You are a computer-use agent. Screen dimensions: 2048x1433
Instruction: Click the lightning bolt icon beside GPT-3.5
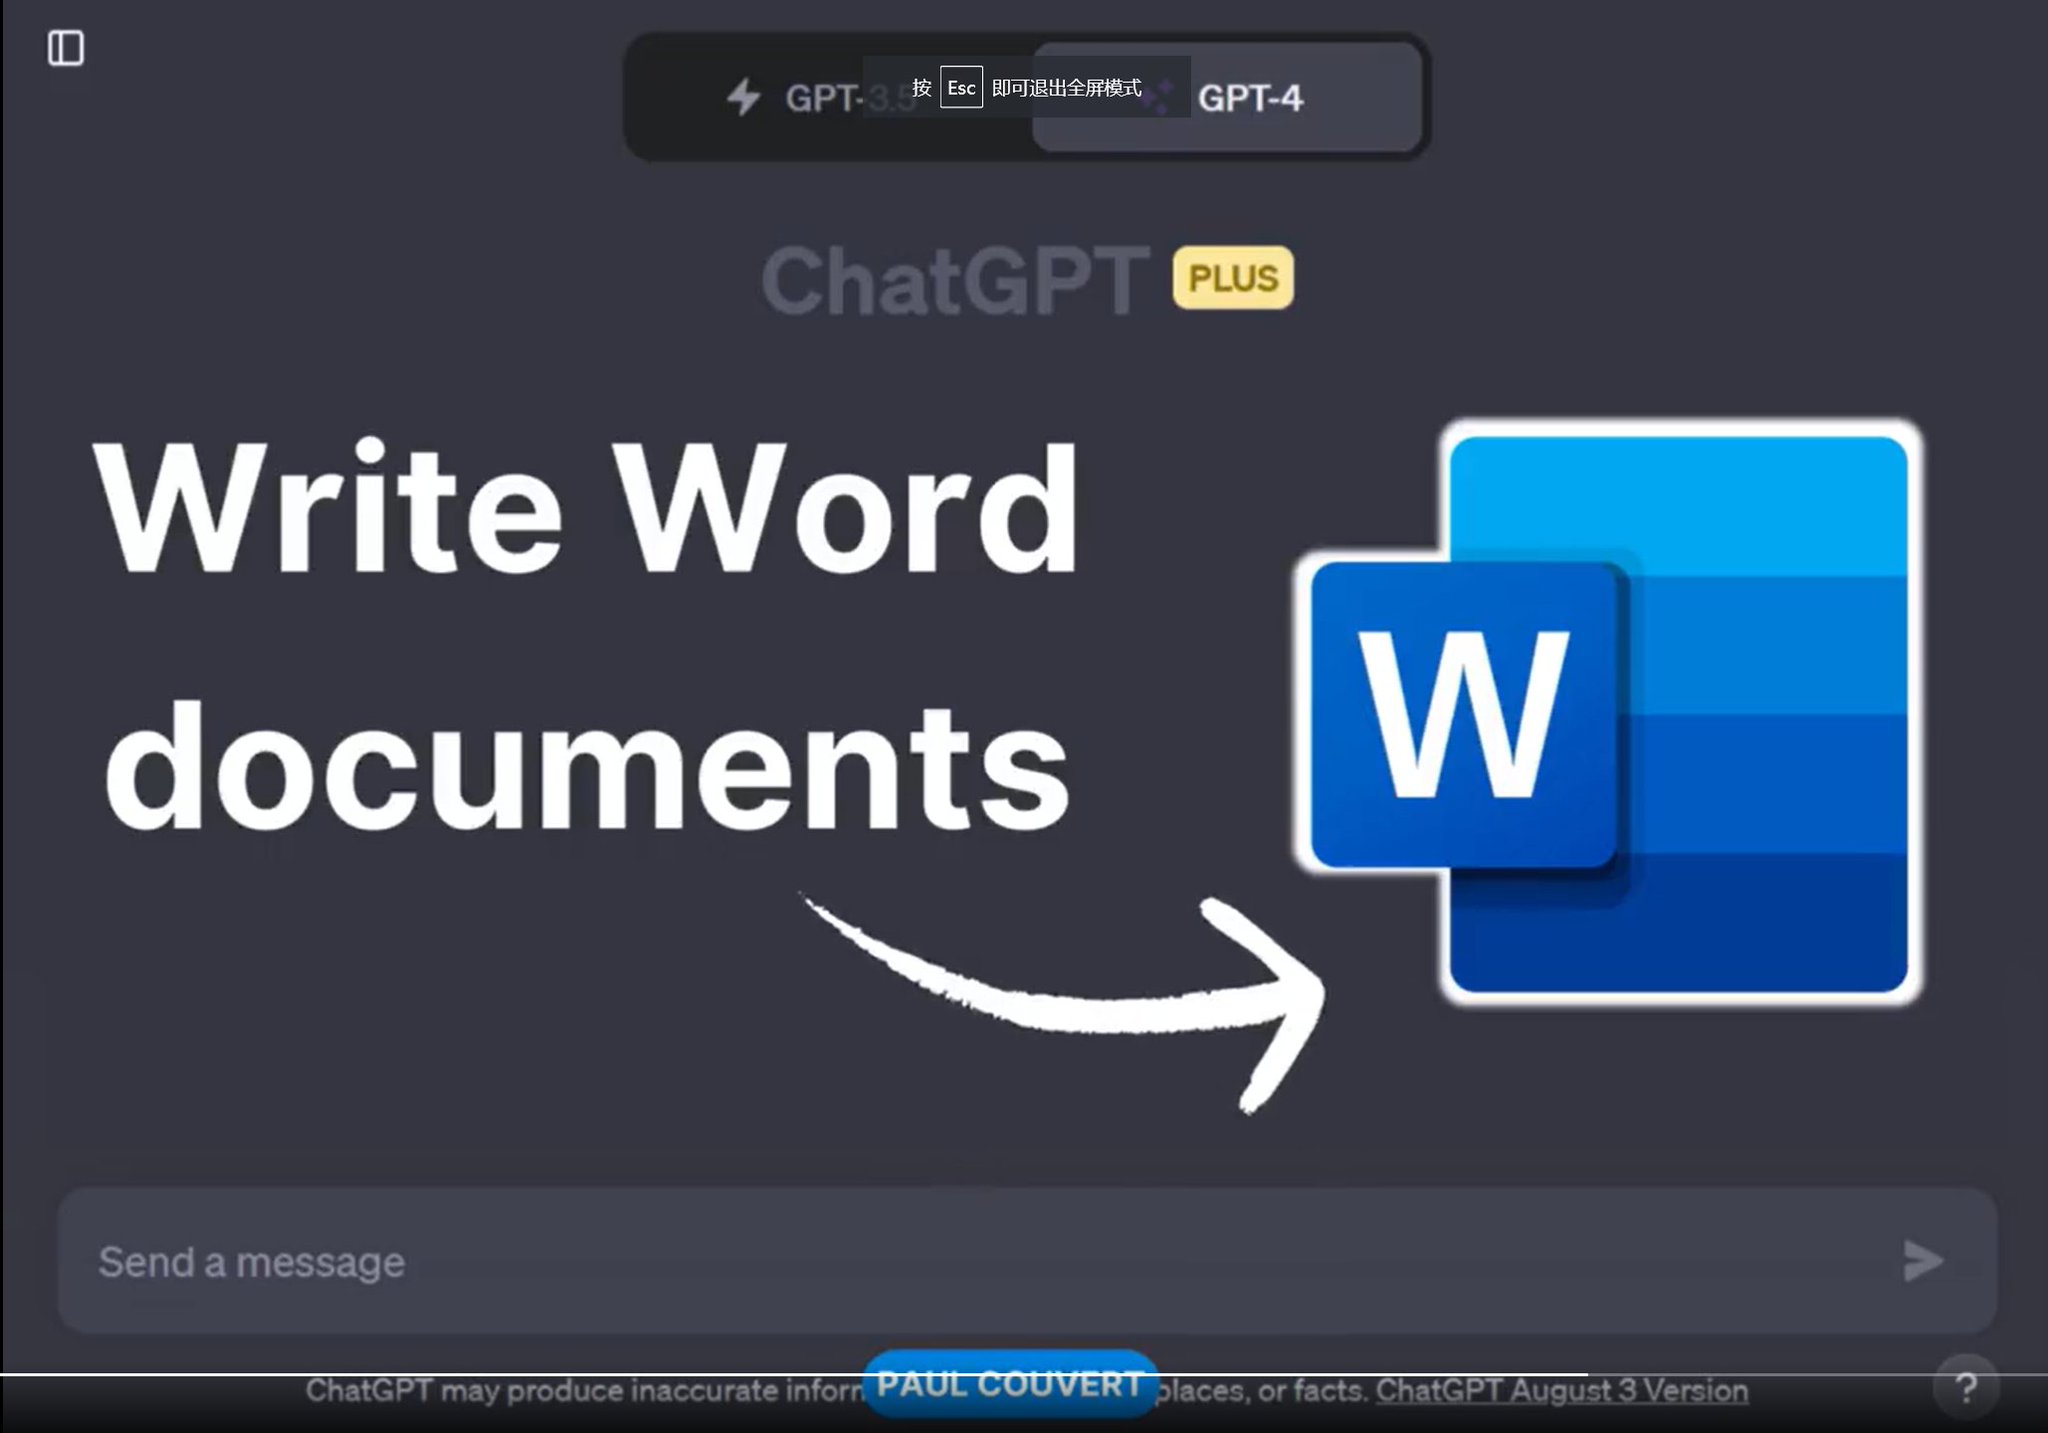[743, 98]
